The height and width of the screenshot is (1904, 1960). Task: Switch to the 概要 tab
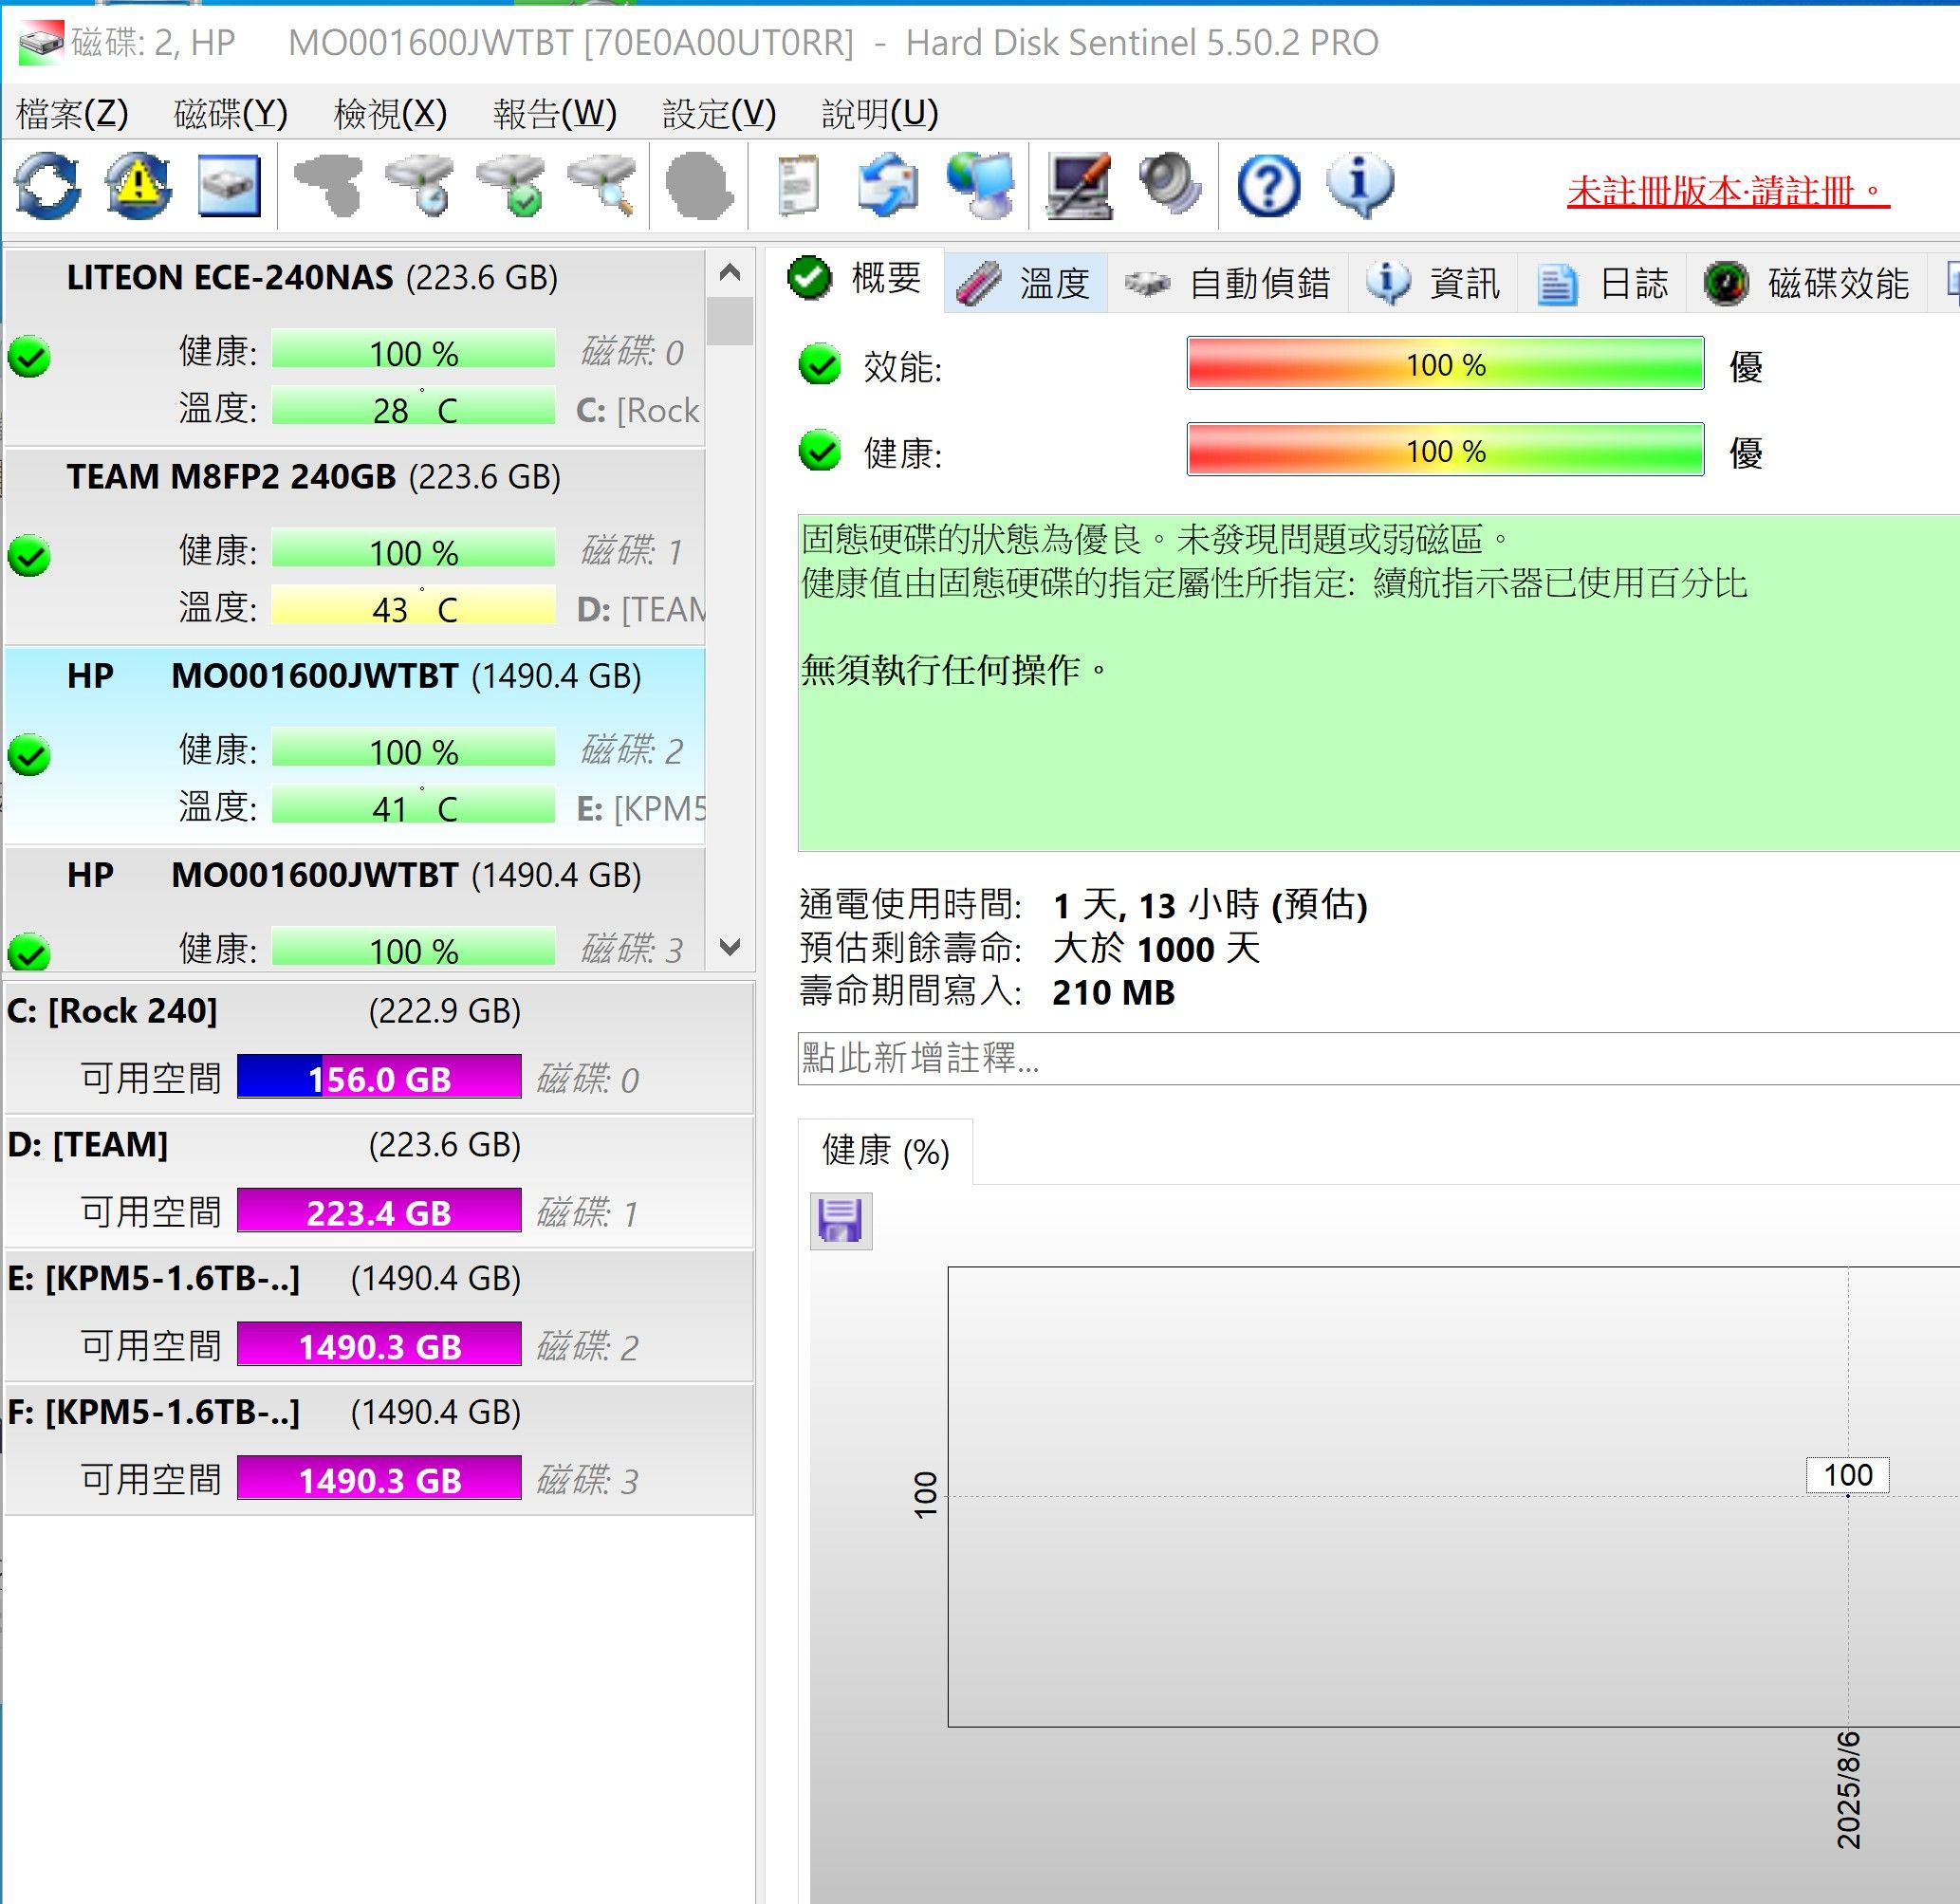[x=855, y=278]
